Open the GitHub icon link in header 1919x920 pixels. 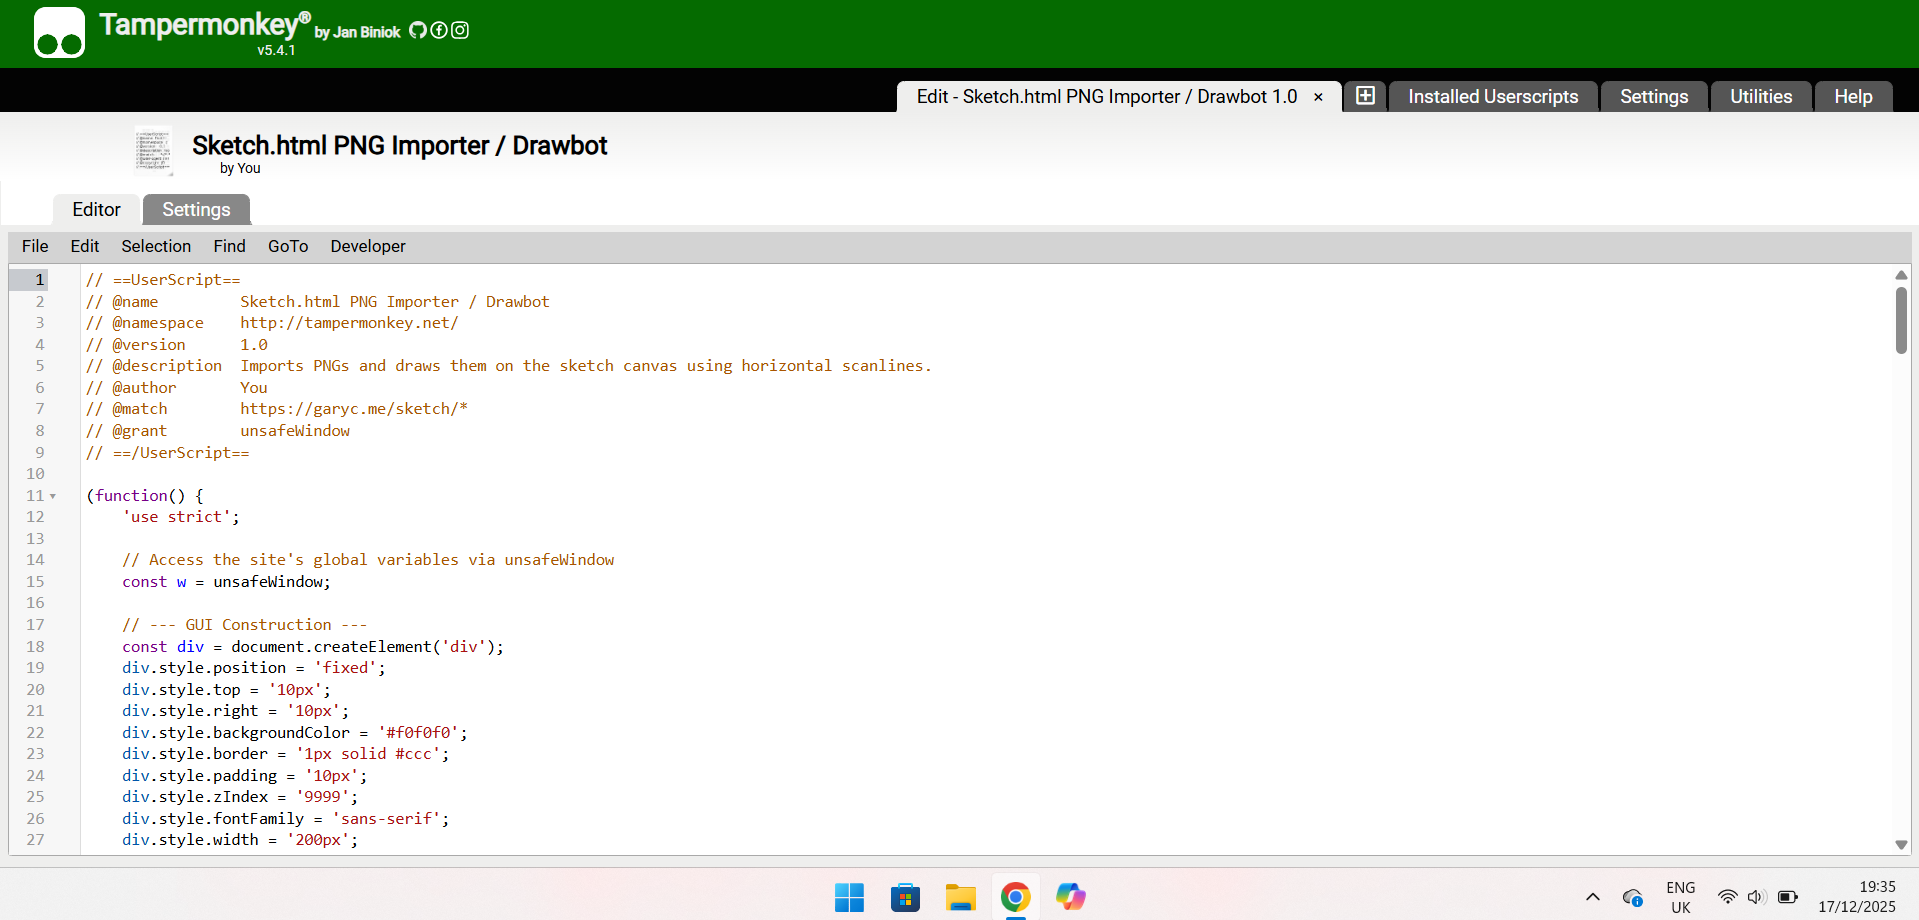(418, 31)
